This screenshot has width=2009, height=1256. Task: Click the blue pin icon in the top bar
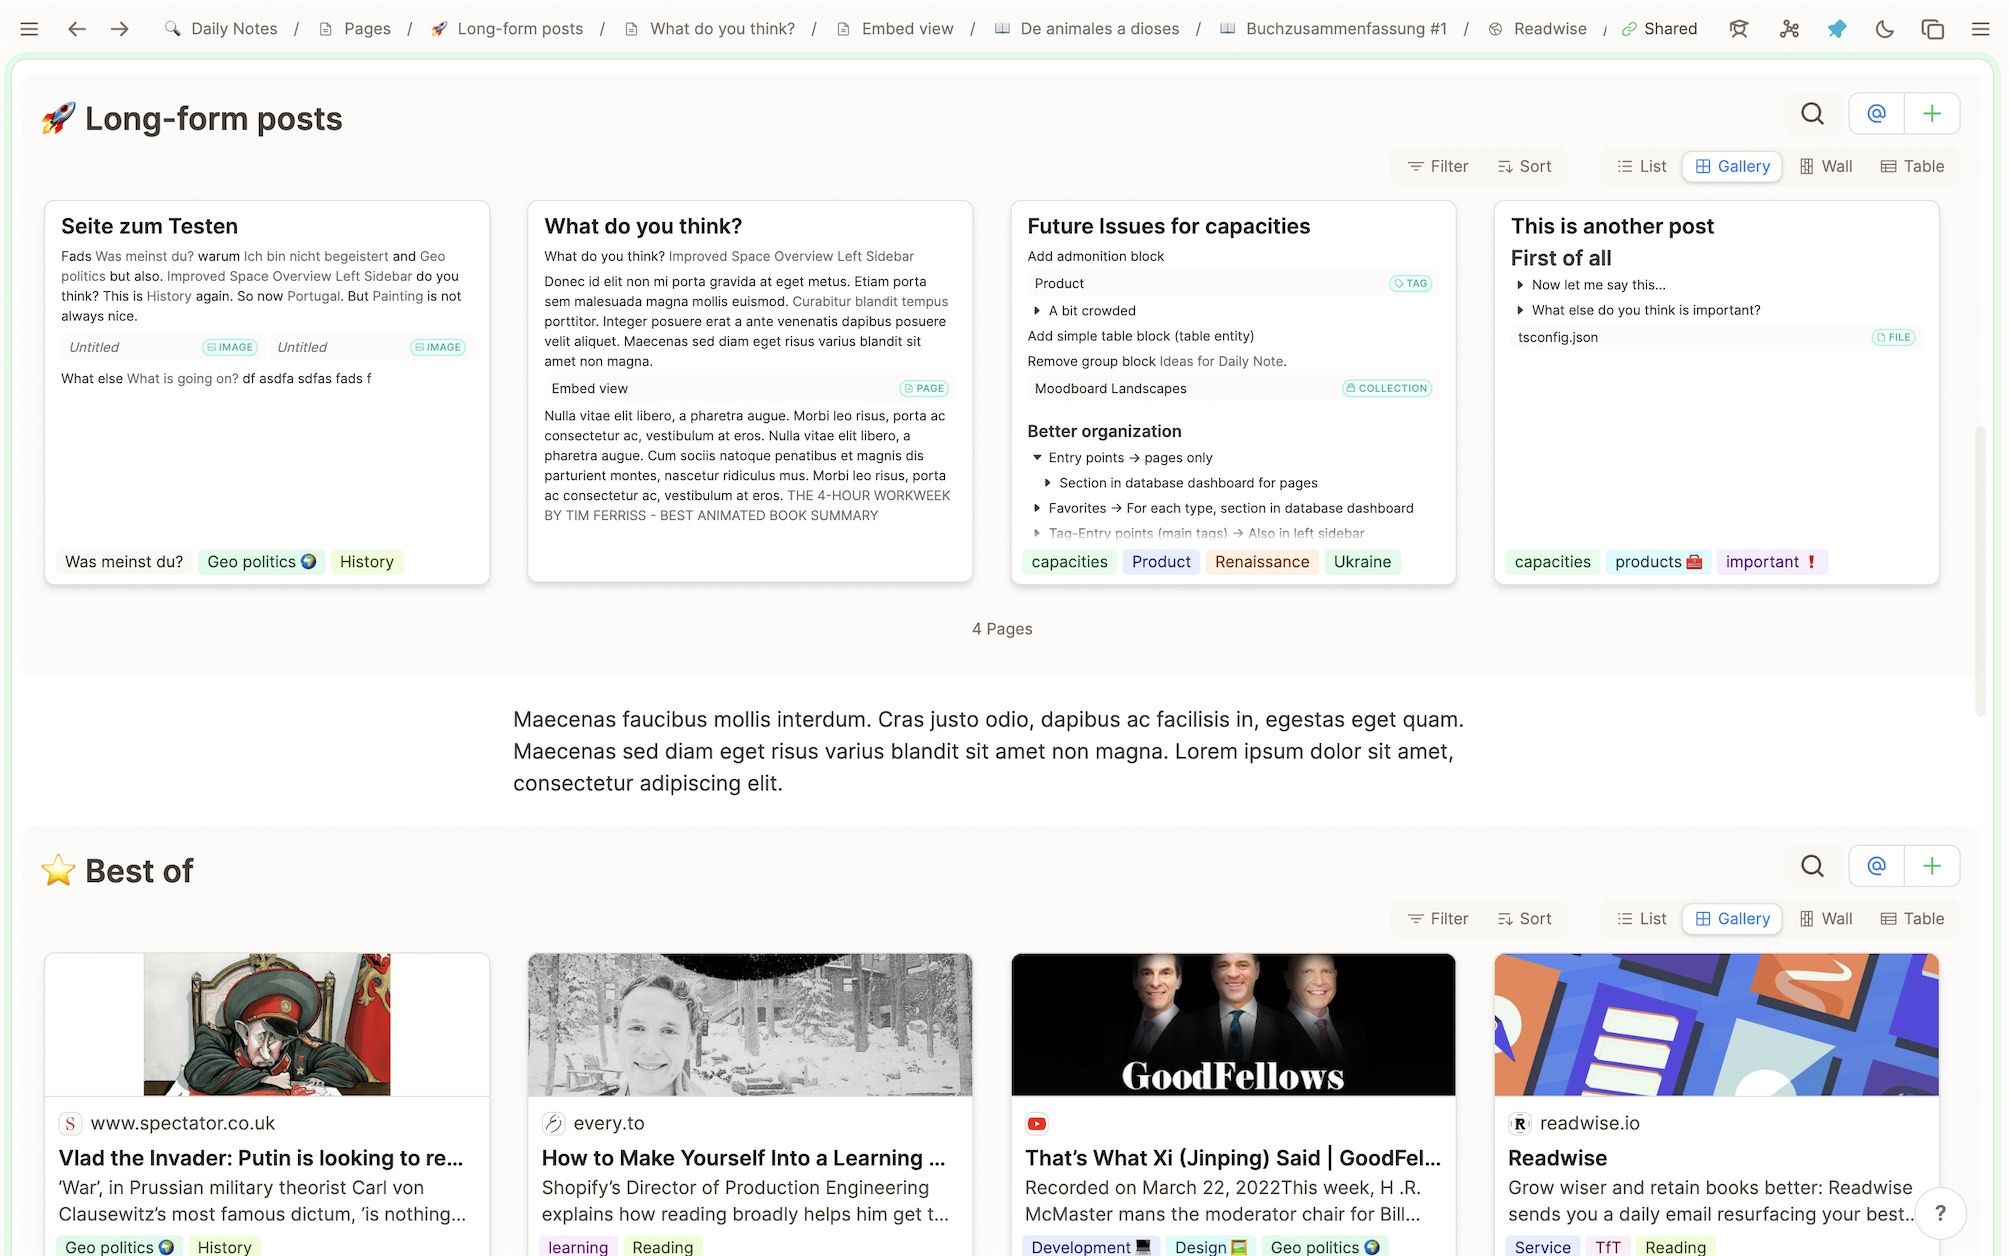coord(1838,29)
